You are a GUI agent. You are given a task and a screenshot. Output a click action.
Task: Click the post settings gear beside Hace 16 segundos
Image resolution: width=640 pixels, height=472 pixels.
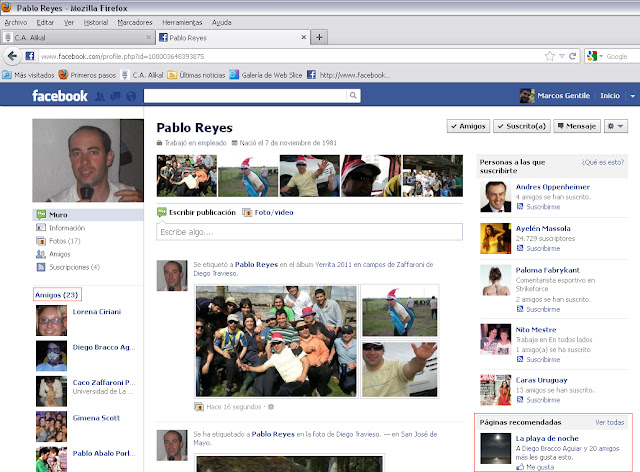coord(271,407)
